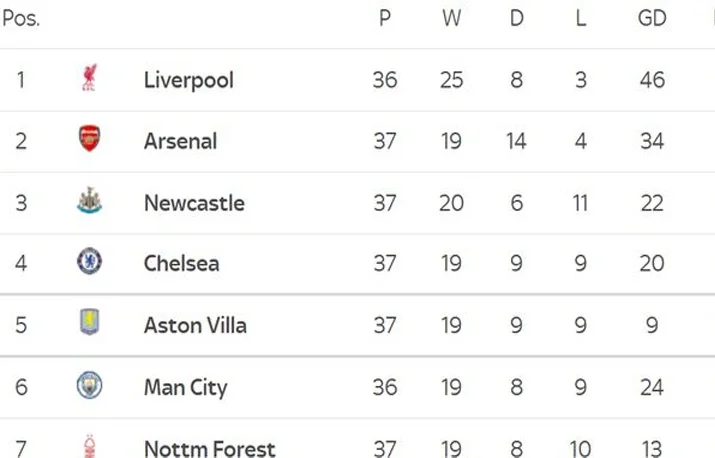Click the W wins column header

[451, 18]
